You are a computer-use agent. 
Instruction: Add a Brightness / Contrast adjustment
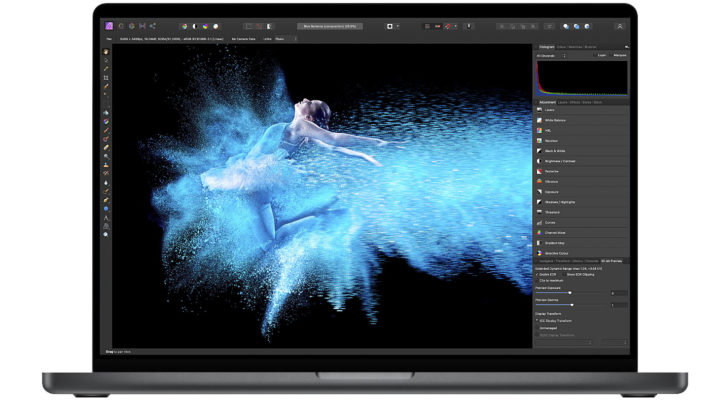tap(582, 161)
